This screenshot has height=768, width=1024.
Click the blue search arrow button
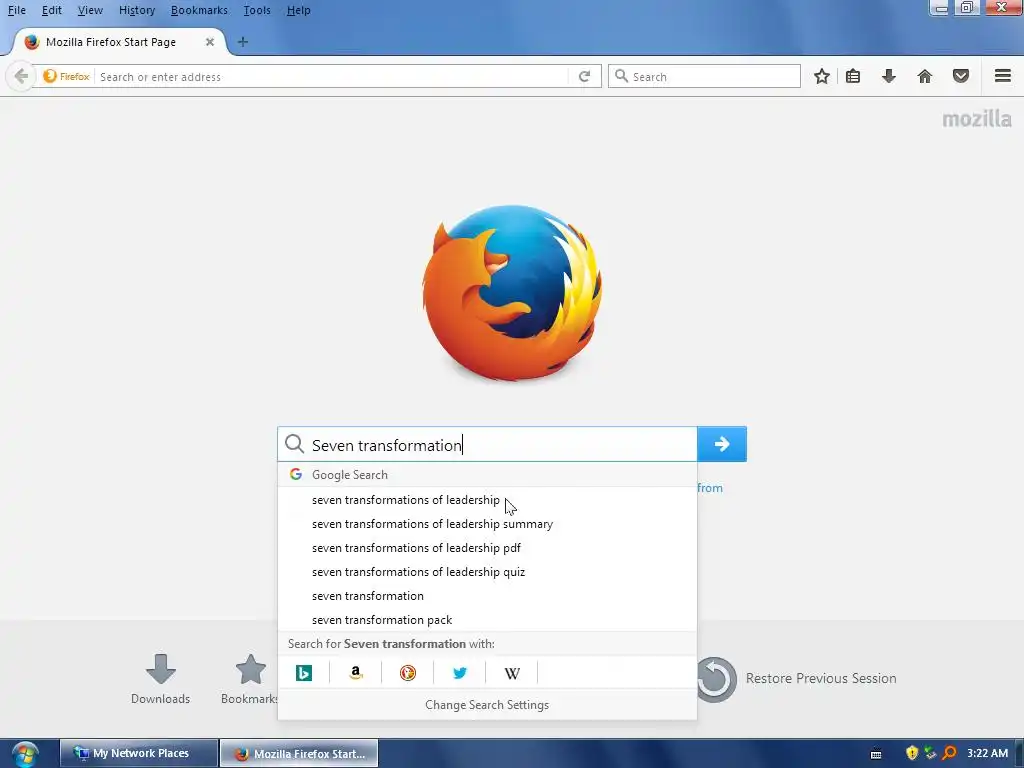[722, 444]
